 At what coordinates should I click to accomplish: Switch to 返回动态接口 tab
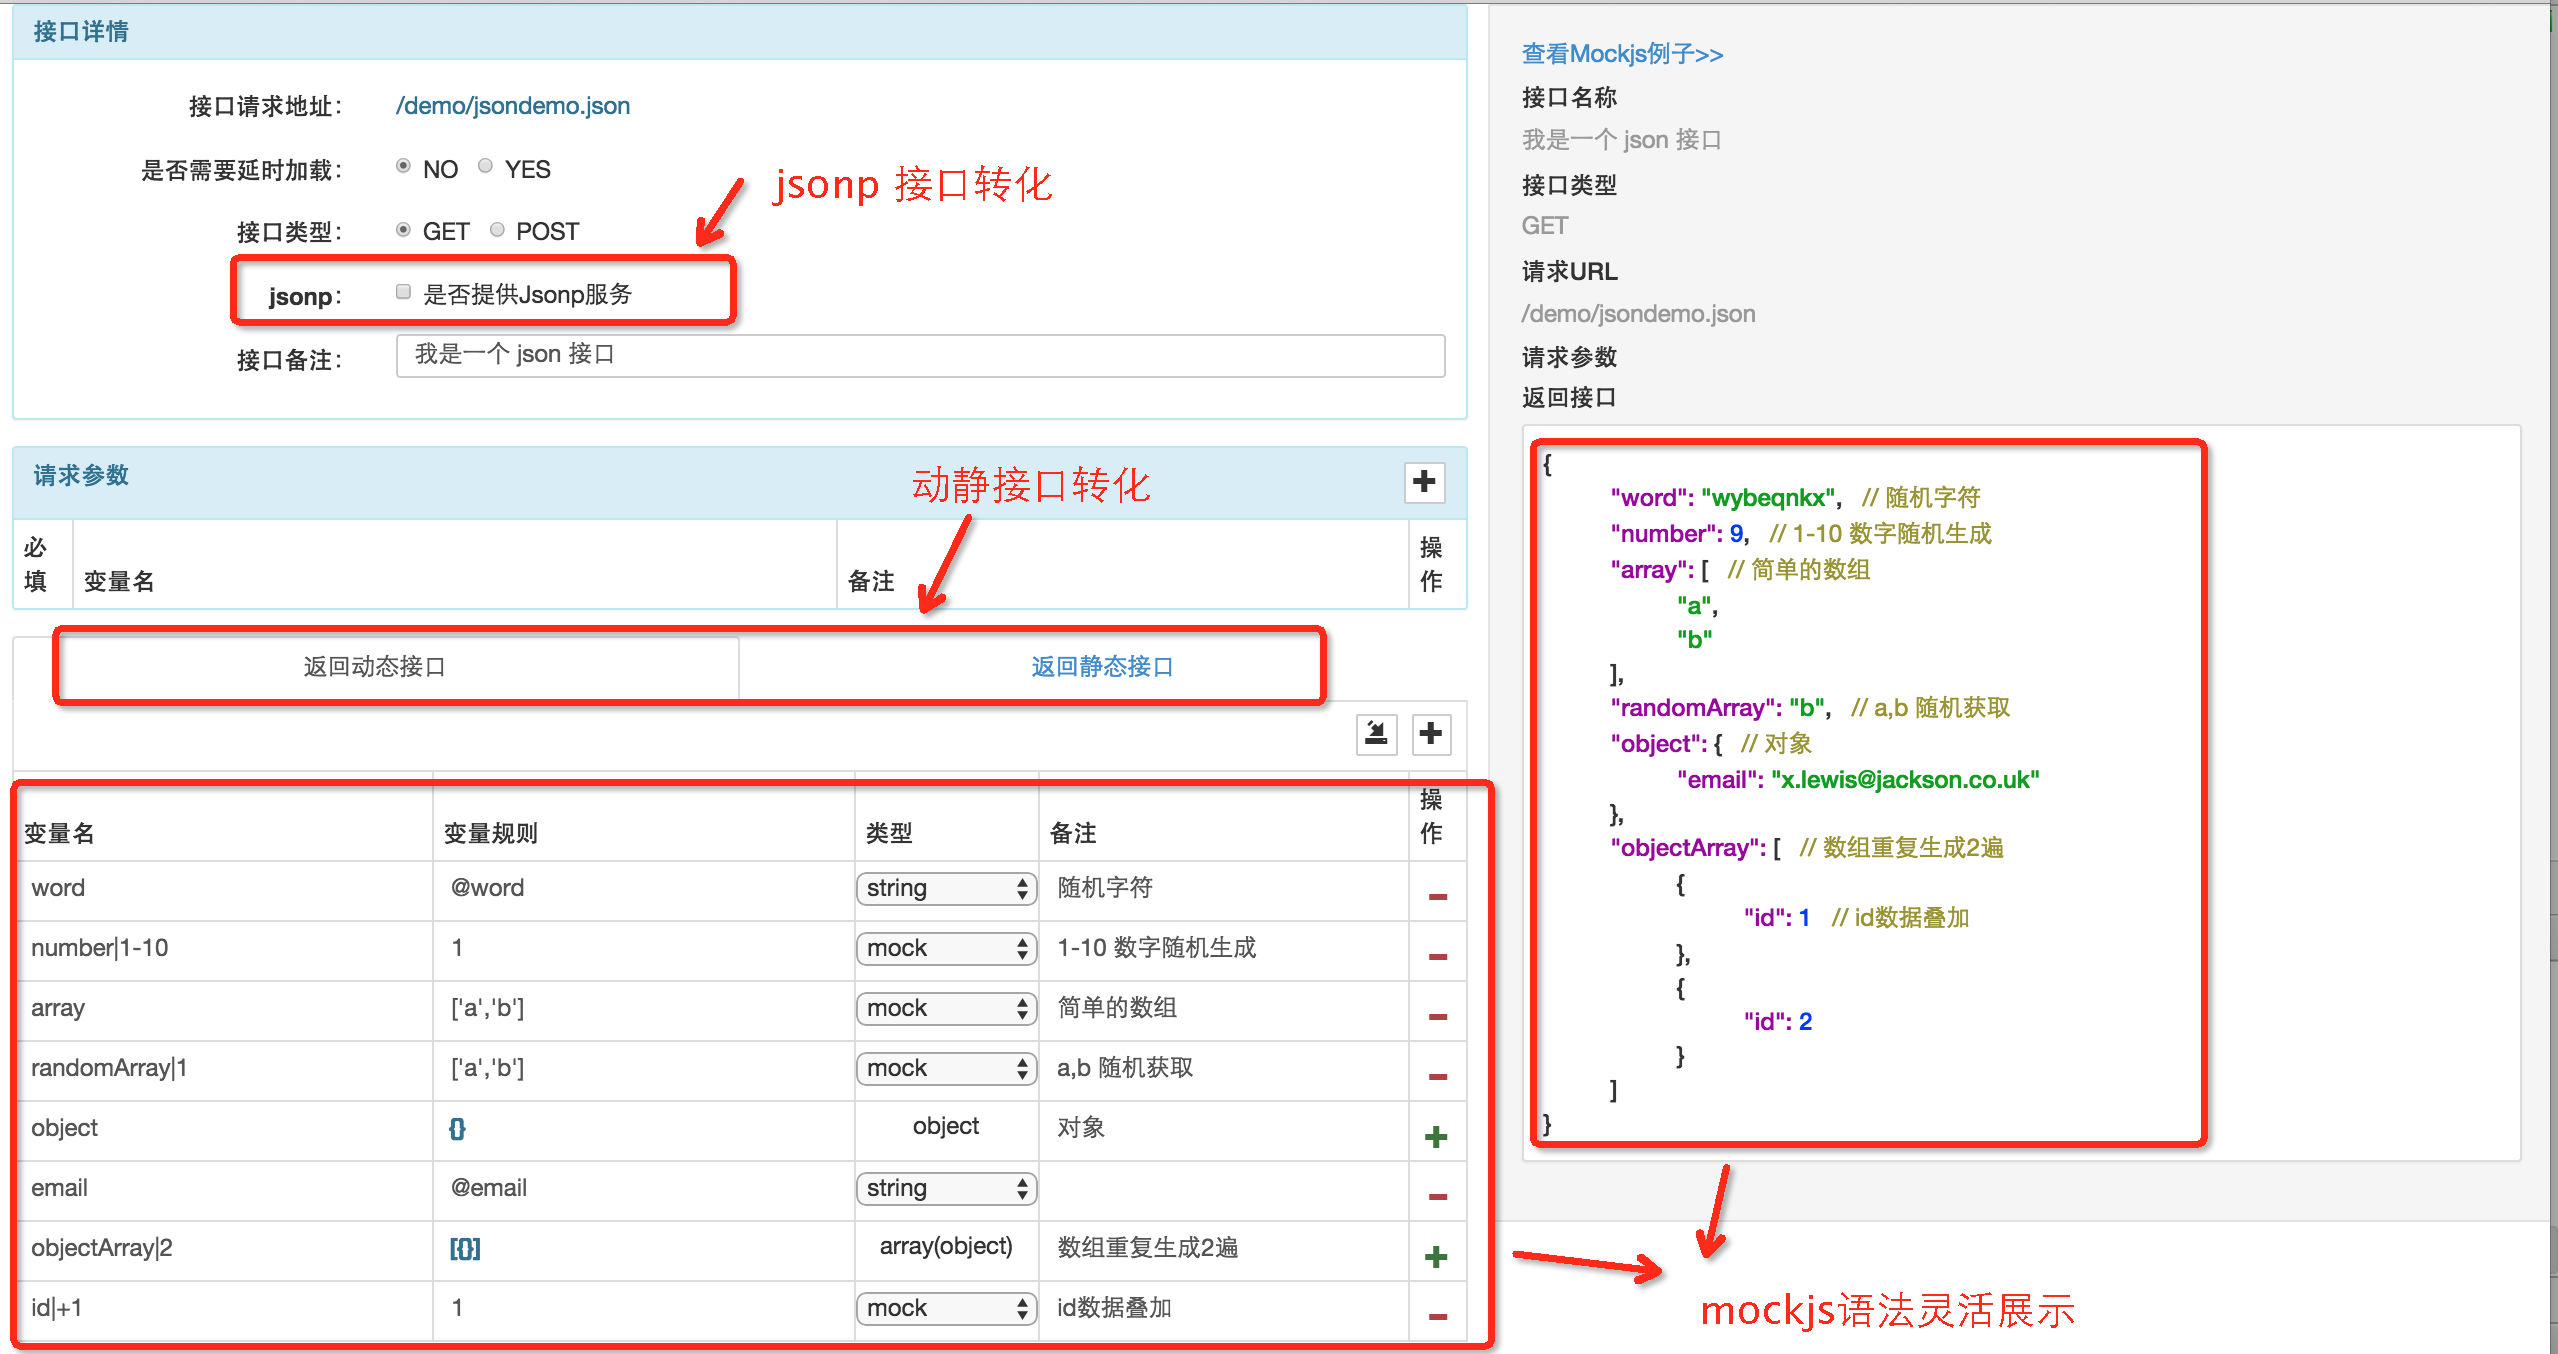tap(375, 666)
